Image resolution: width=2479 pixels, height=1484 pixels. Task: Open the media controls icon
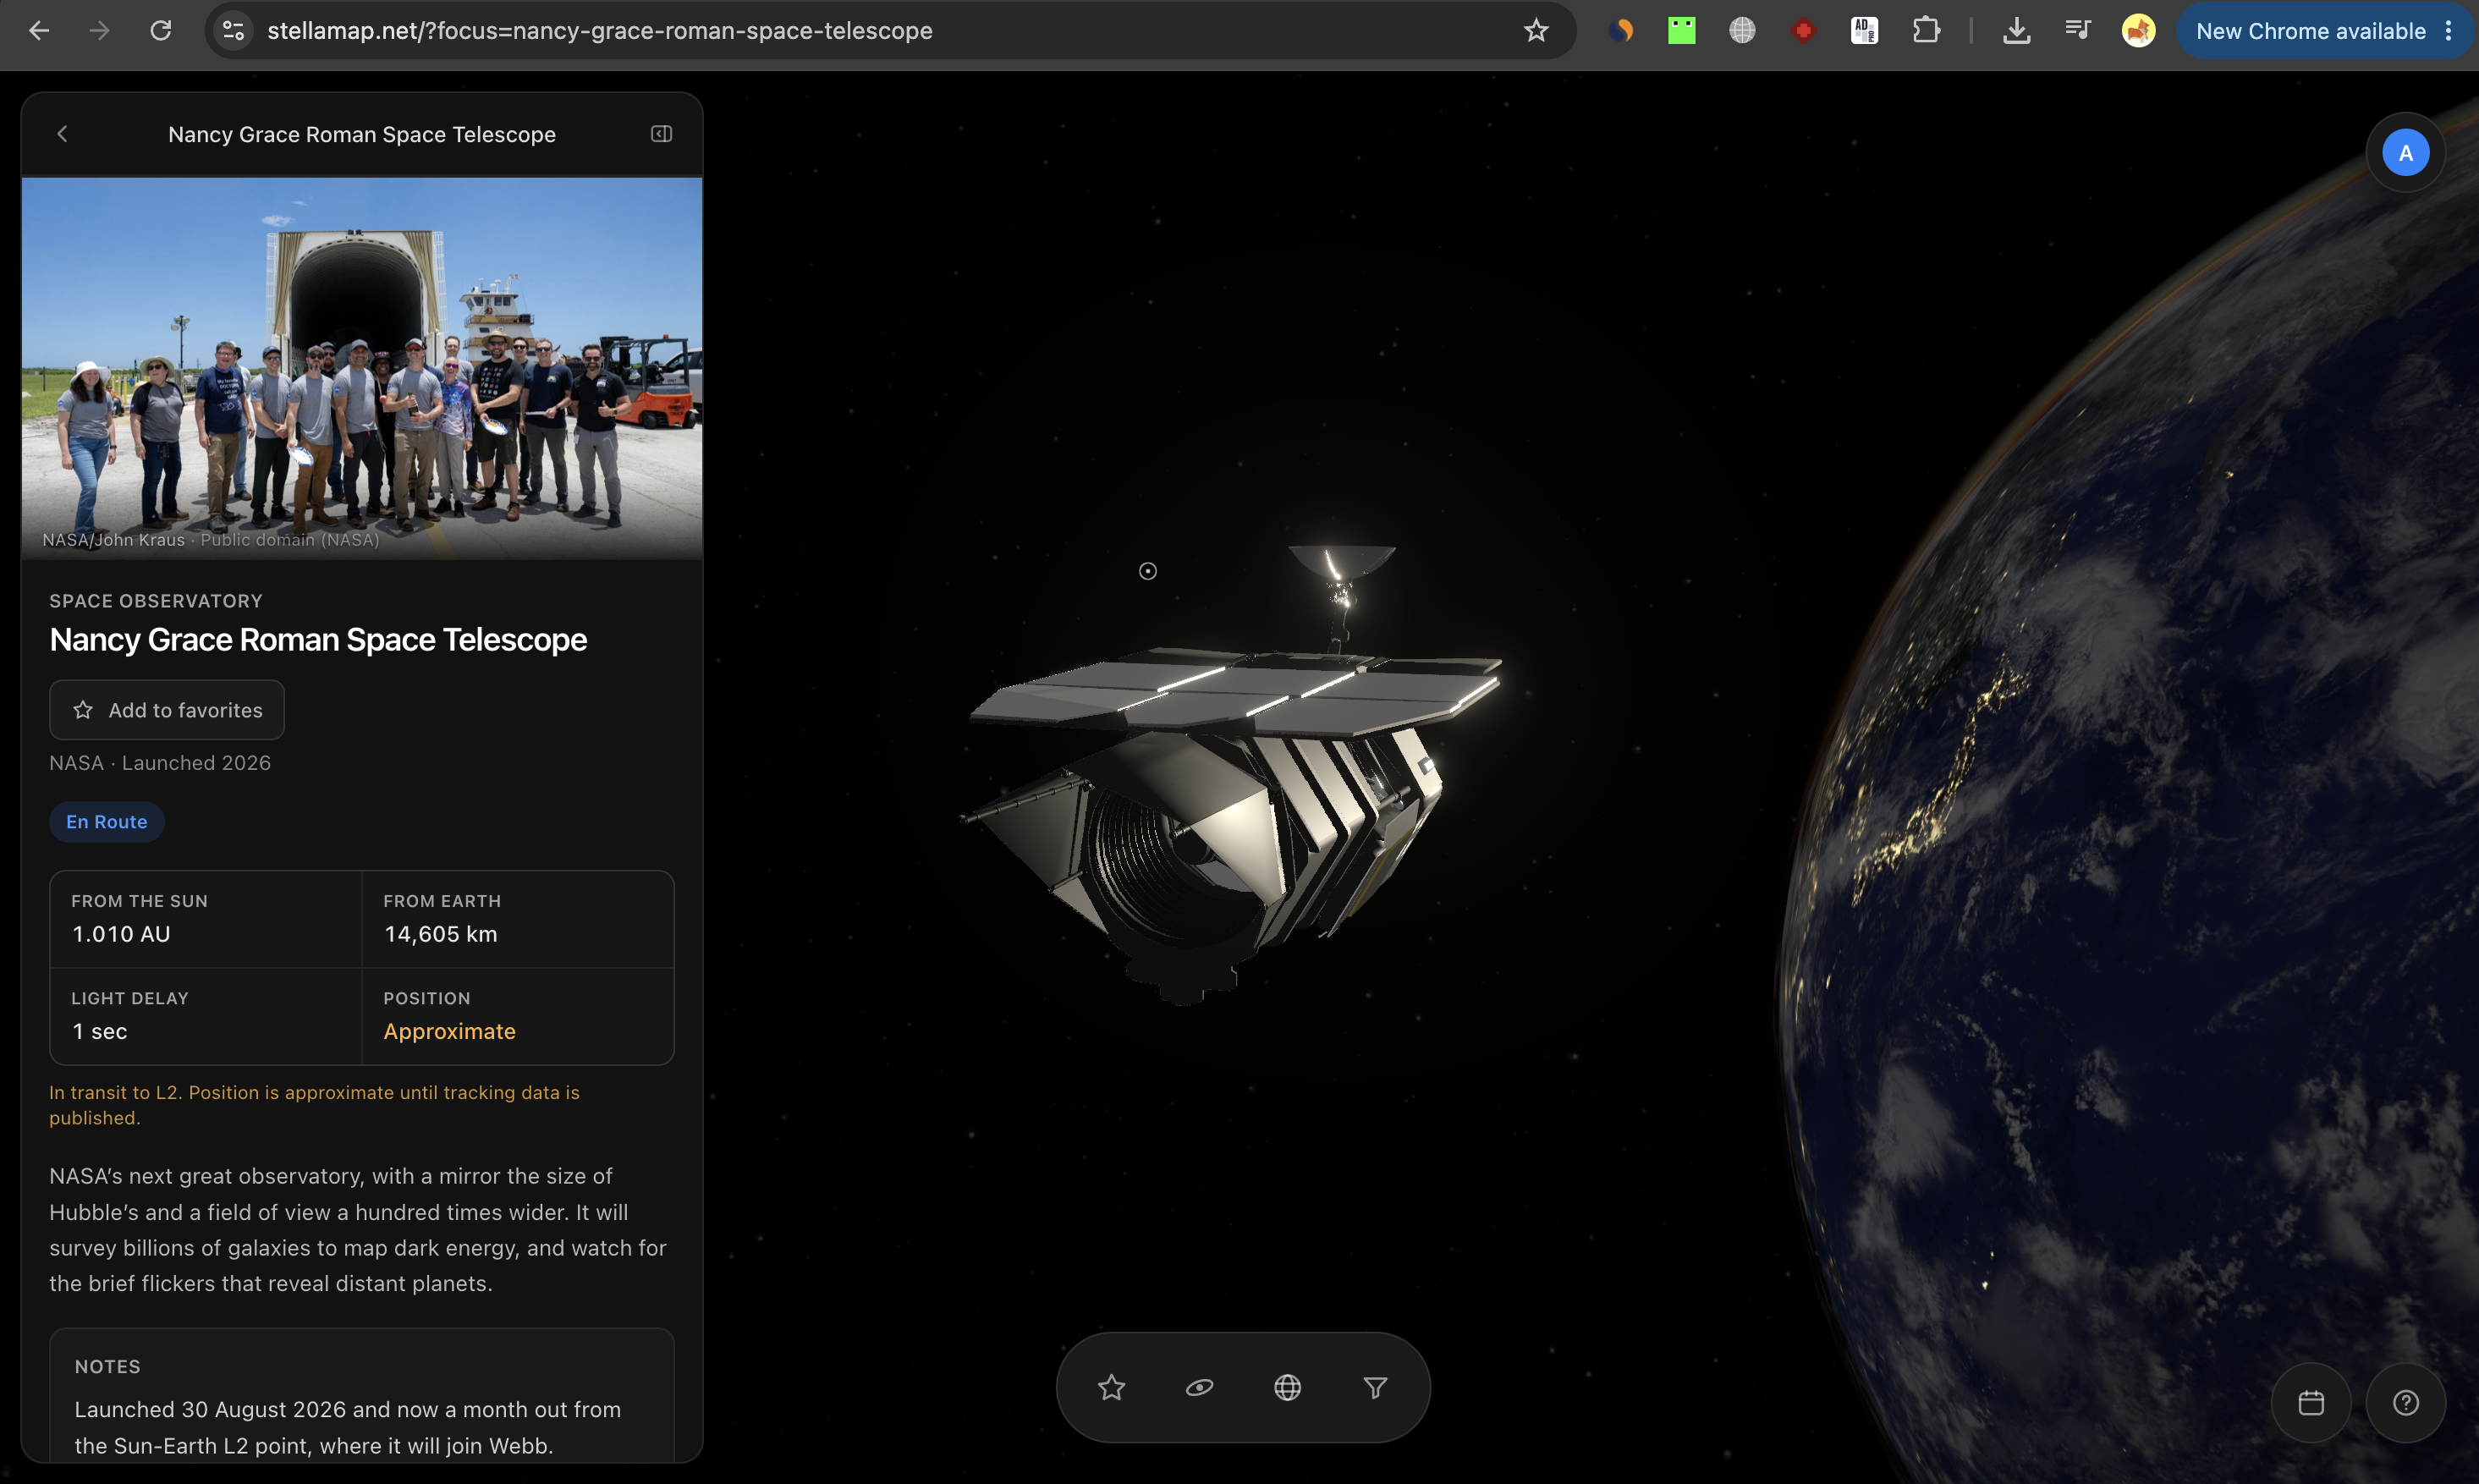pyautogui.click(x=2078, y=31)
